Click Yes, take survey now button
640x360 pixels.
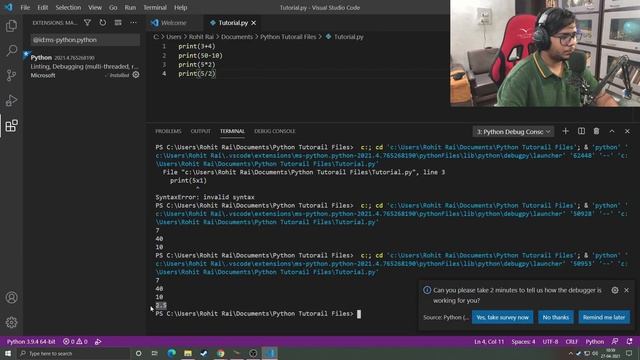tap(502, 317)
